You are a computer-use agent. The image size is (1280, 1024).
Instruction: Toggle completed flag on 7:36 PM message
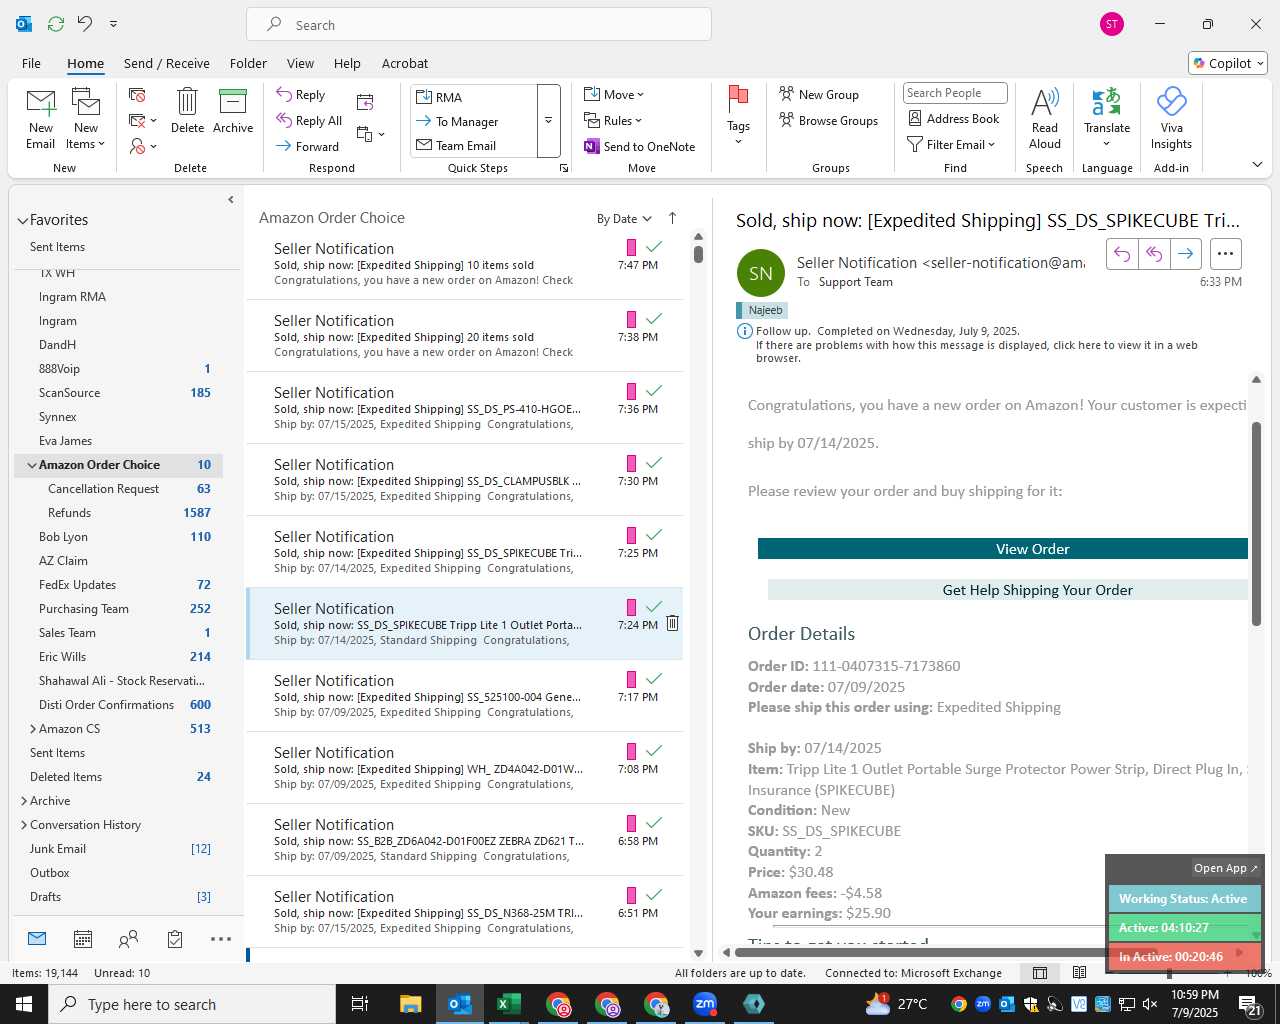[654, 390]
